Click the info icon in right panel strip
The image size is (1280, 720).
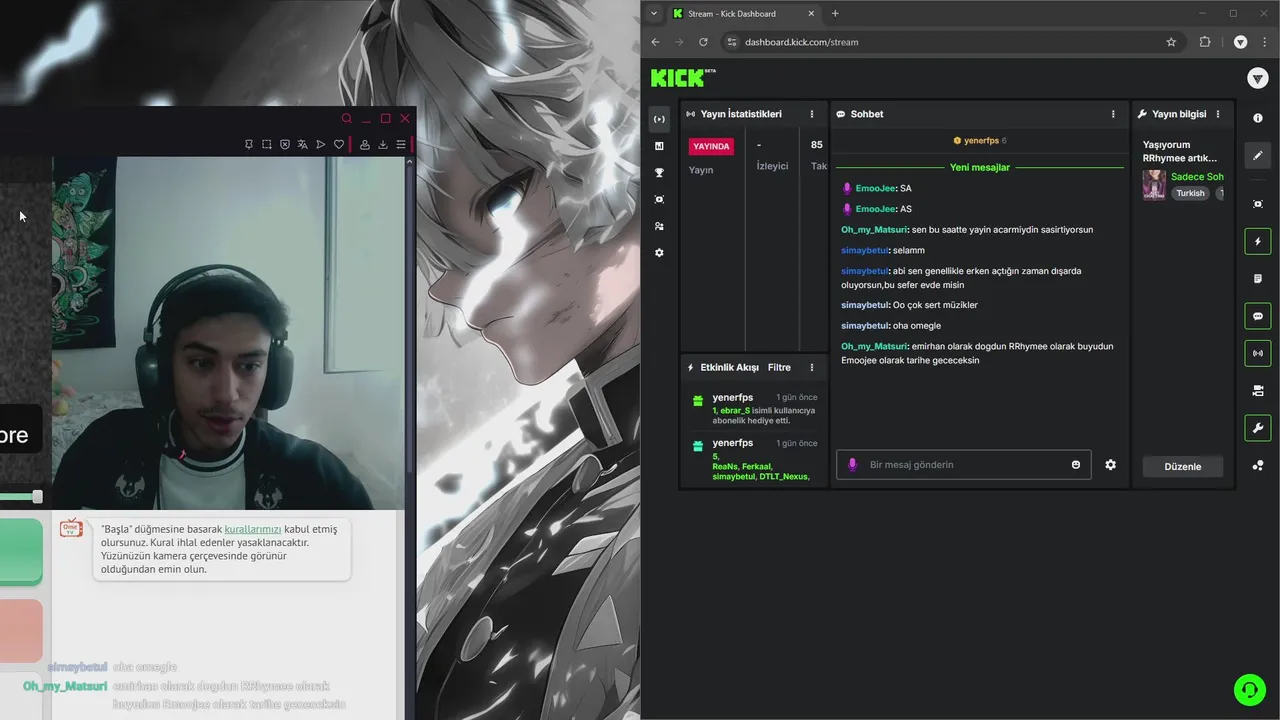pos(1258,118)
